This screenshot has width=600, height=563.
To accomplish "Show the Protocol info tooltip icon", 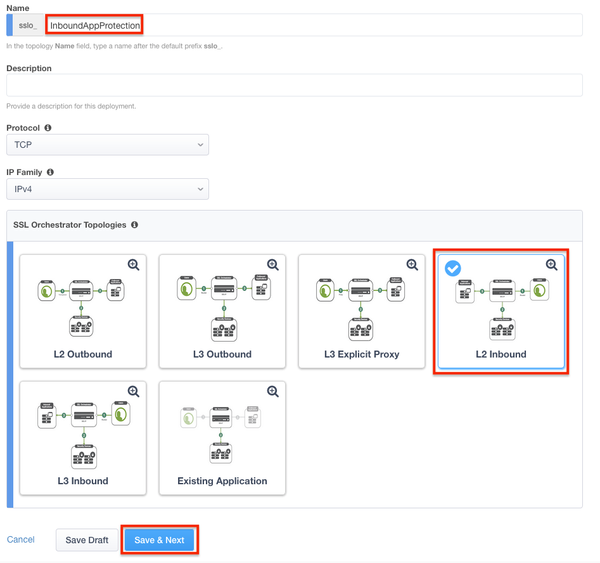I will point(48,129).
